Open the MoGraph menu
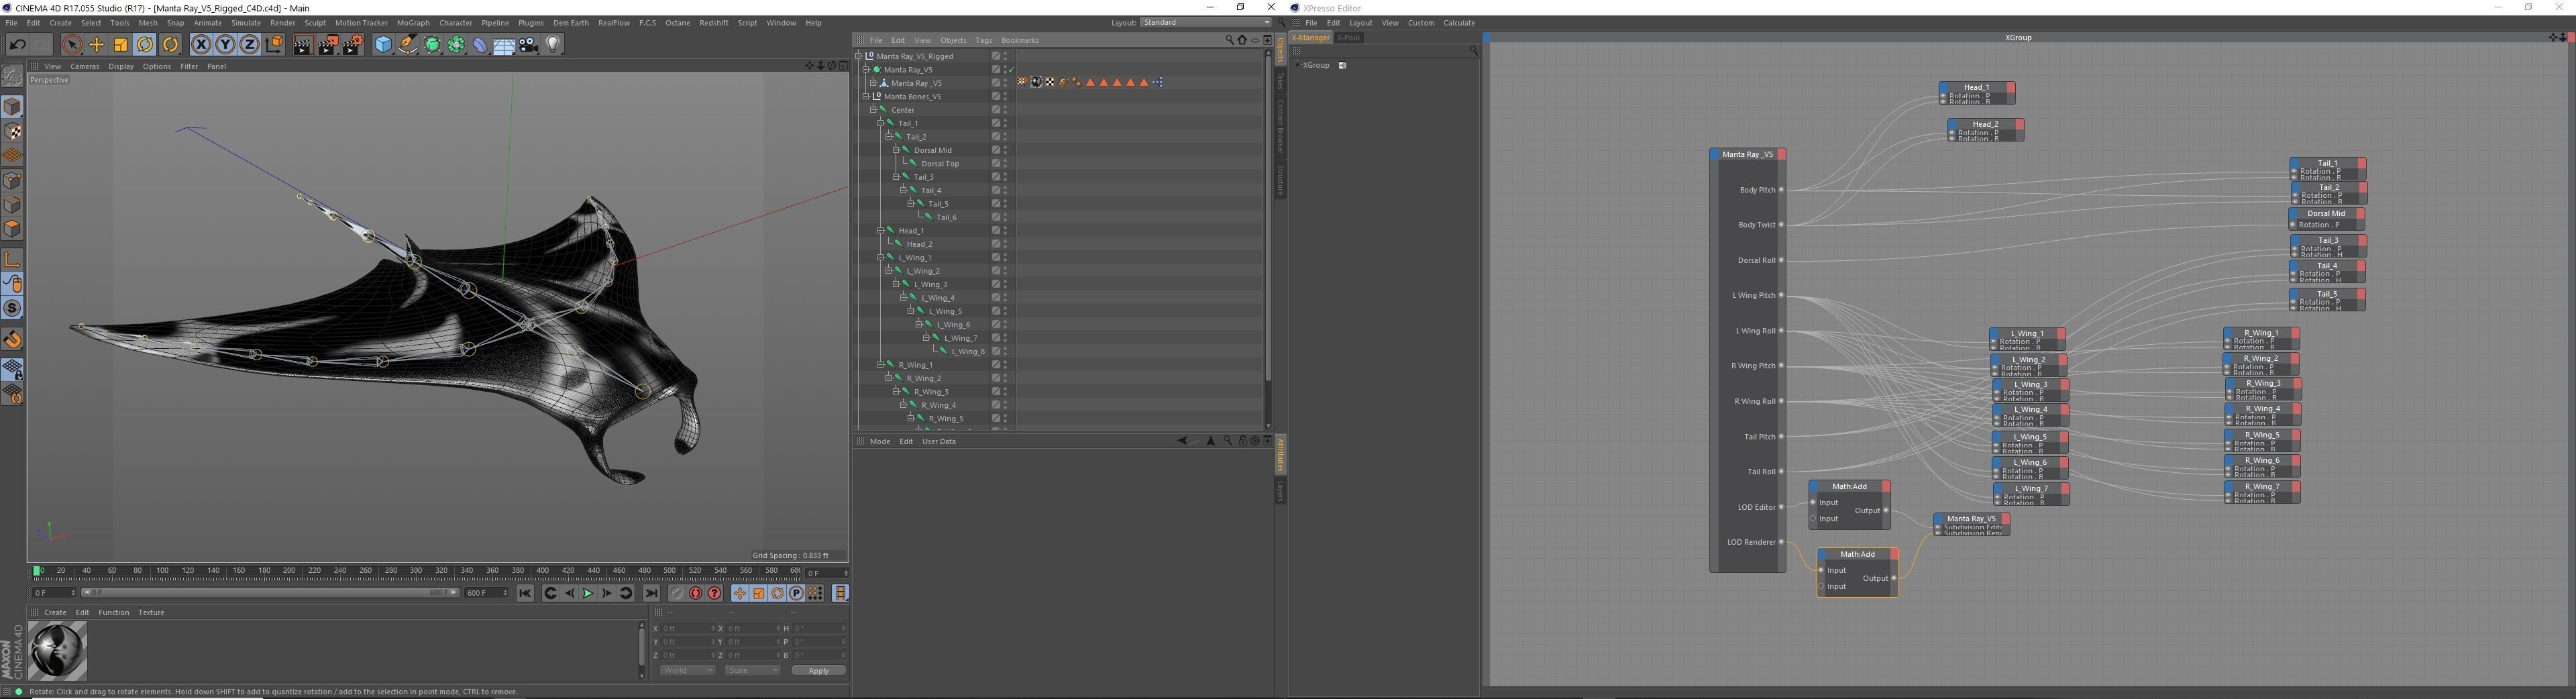The height and width of the screenshot is (699, 2576). click(x=413, y=23)
